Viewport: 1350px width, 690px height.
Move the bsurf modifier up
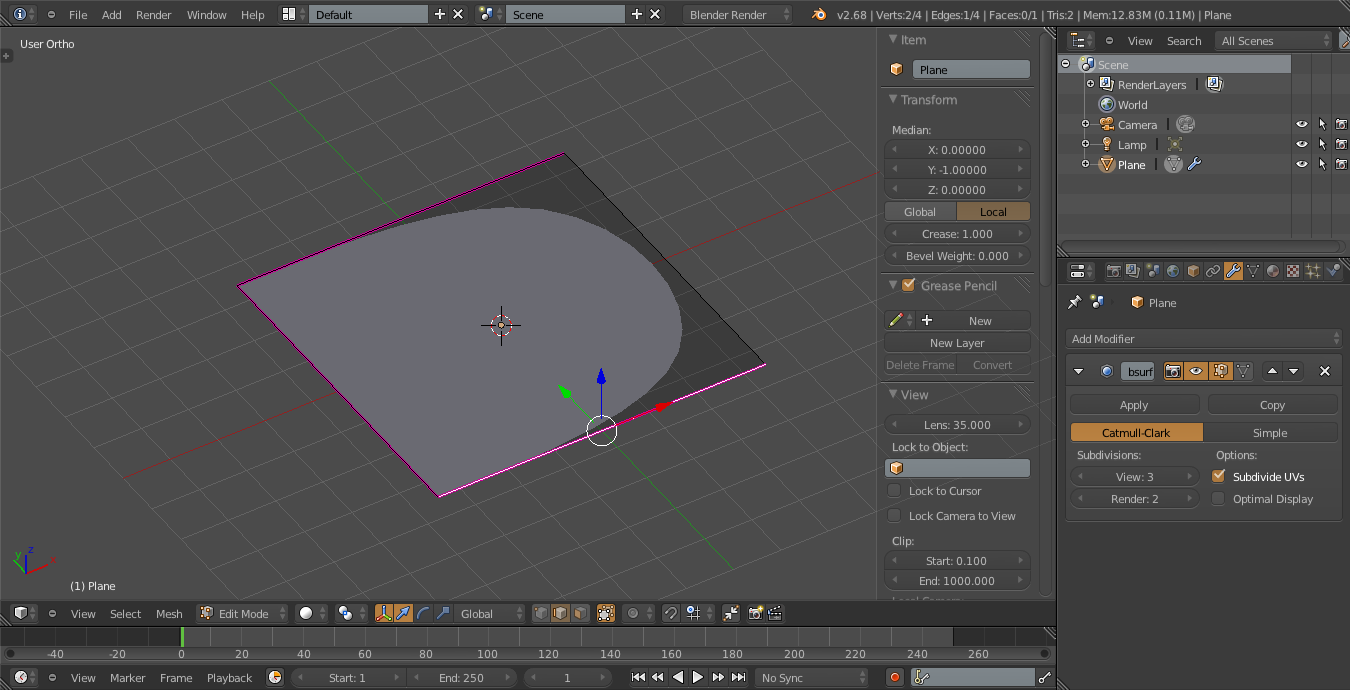(1272, 371)
